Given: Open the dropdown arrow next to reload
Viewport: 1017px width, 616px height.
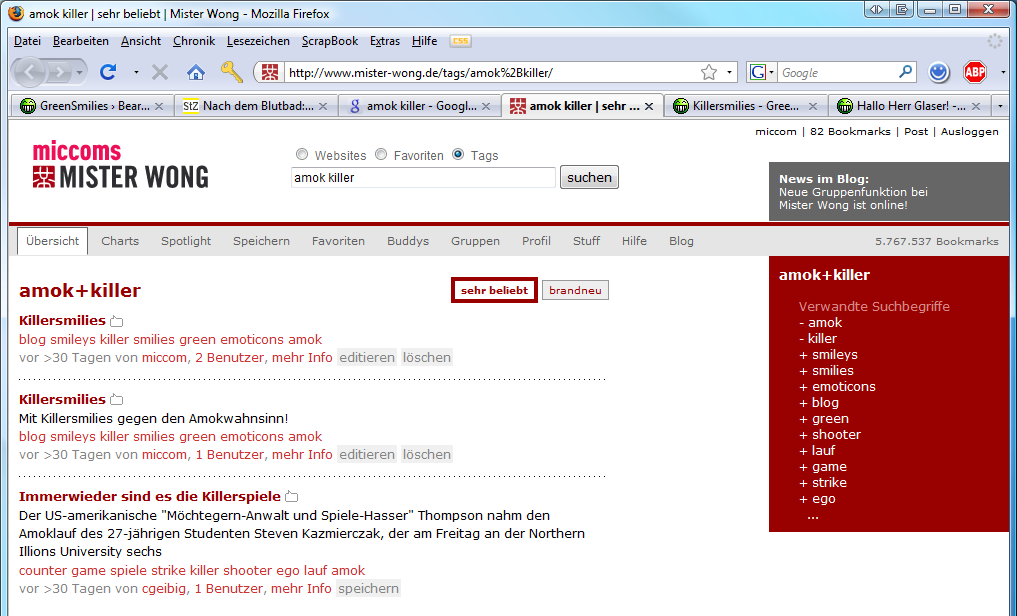Looking at the screenshot, I should pos(136,73).
